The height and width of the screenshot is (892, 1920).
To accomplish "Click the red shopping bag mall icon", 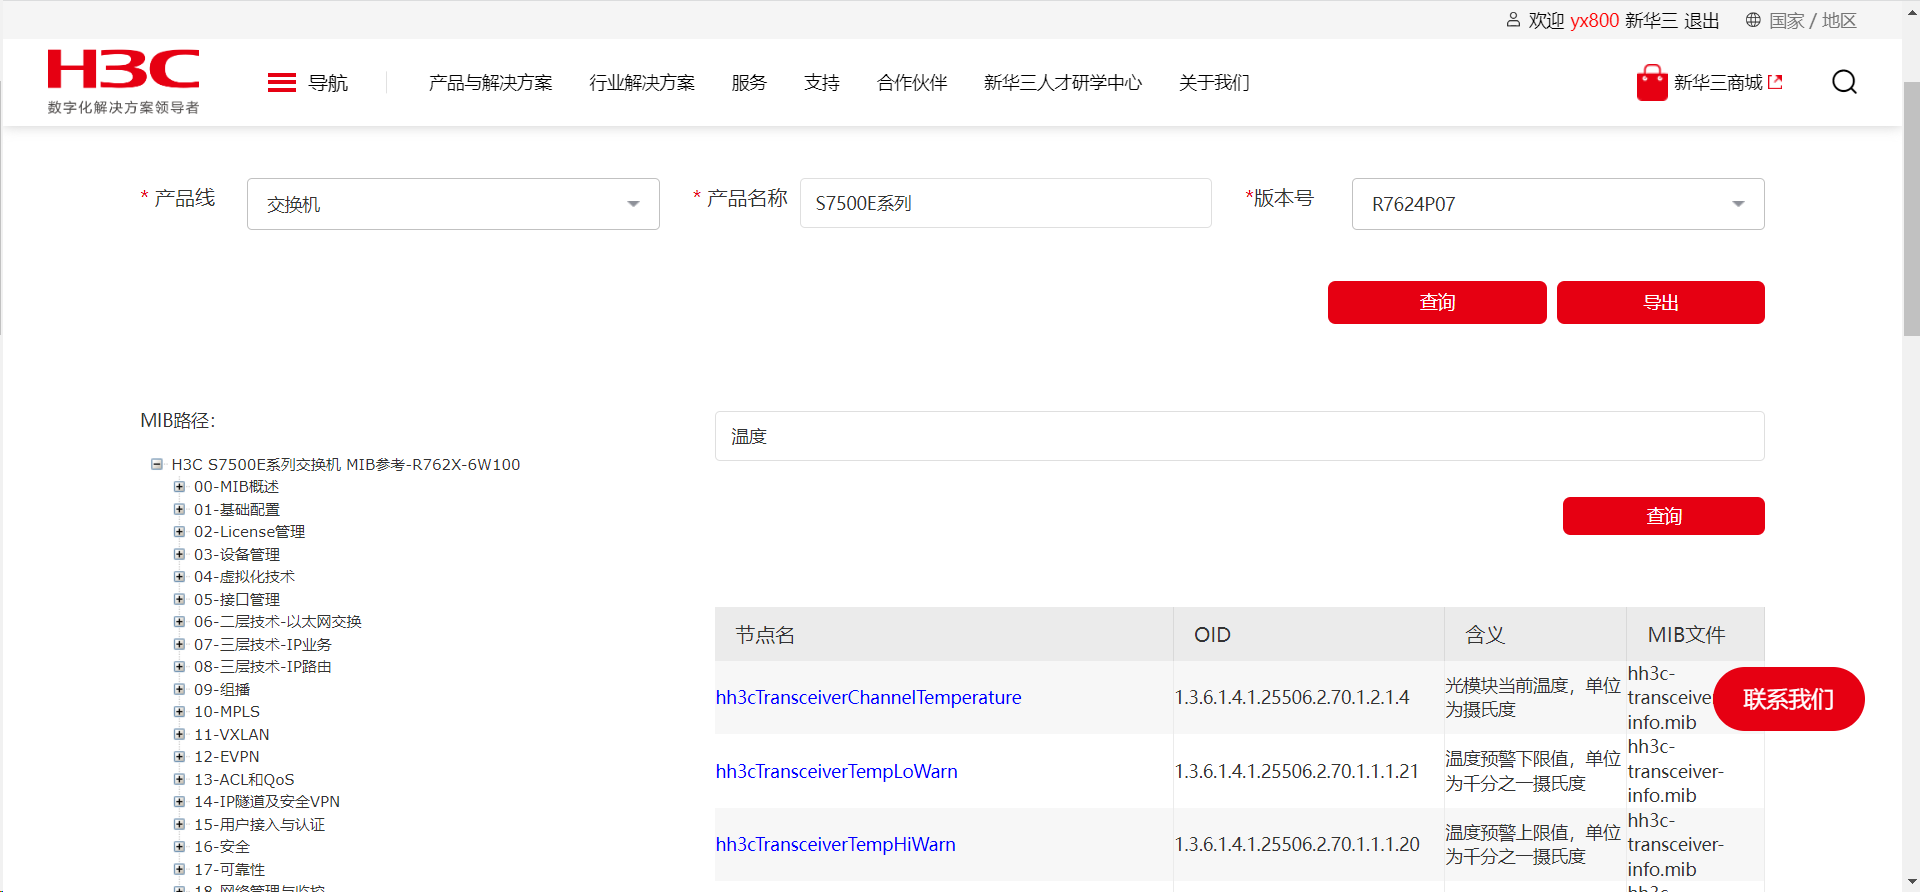I will click(1652, 83).
